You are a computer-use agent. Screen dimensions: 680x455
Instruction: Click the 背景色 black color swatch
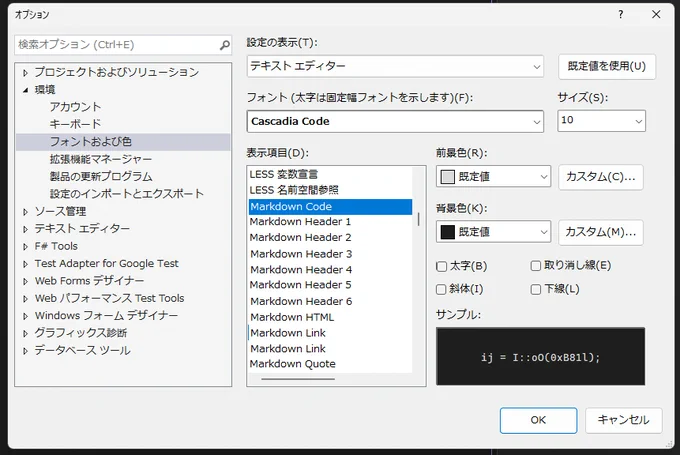[448, 232]
